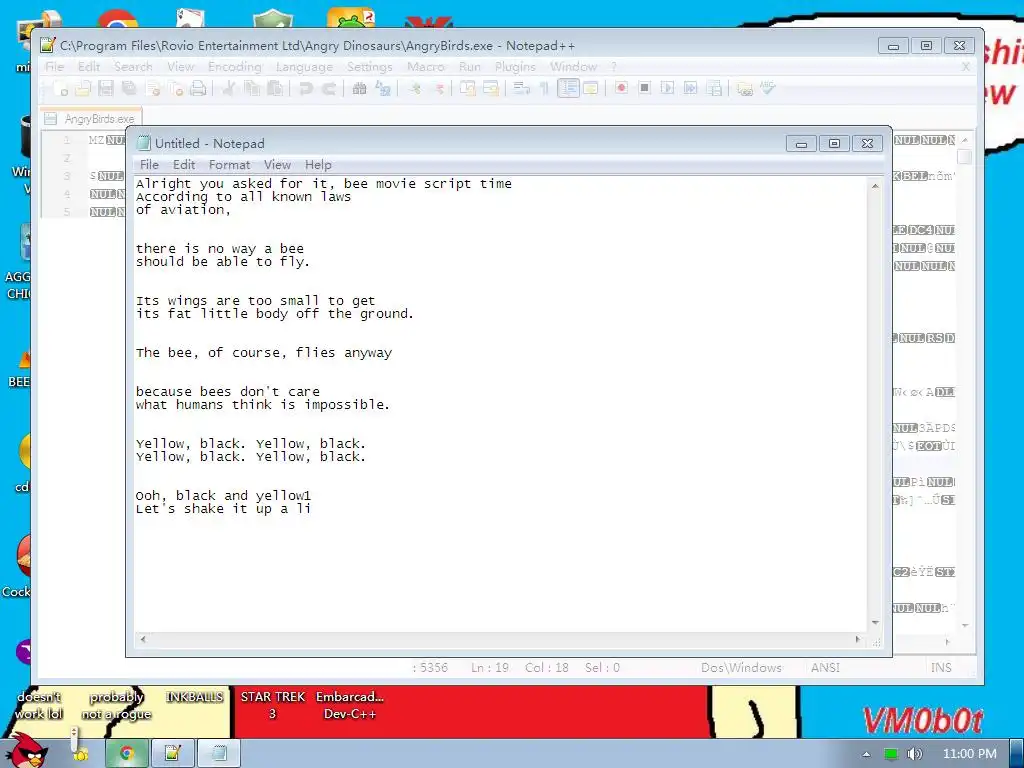The height and width of the screenshot is (768, 1024).
Task: Click the Save icon in Notepad++ toolbar
Action: [106, 88]
